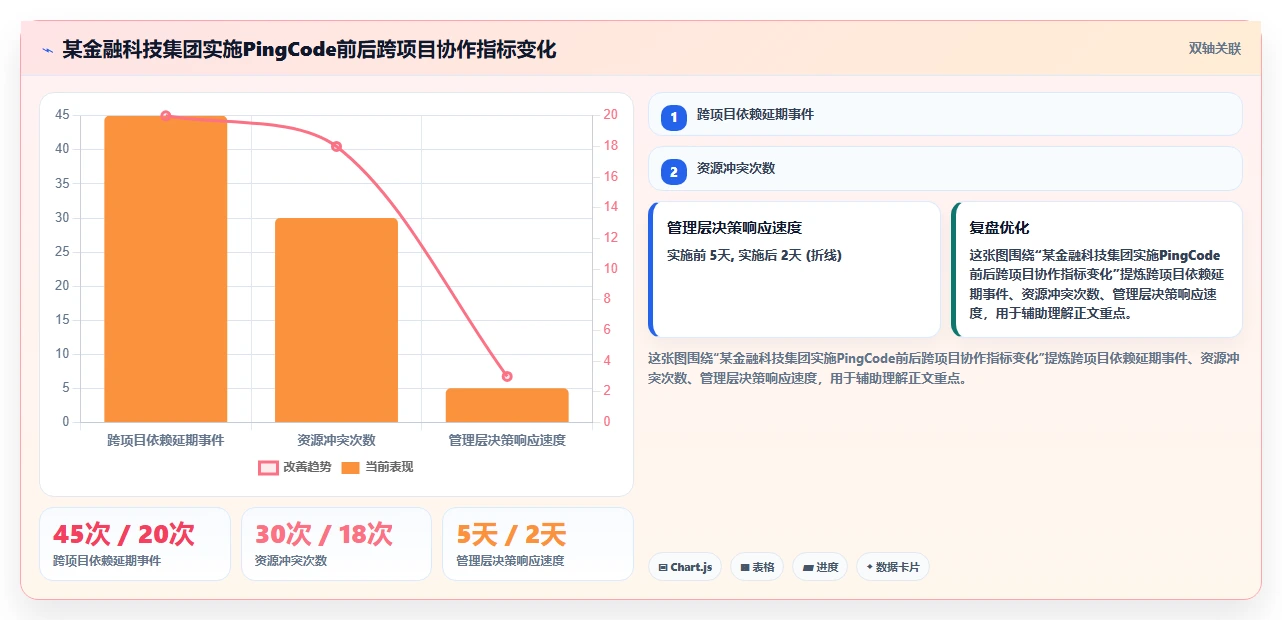Click the 表格 tag
Screen dimensions: 1282x620
coord(757,567)
